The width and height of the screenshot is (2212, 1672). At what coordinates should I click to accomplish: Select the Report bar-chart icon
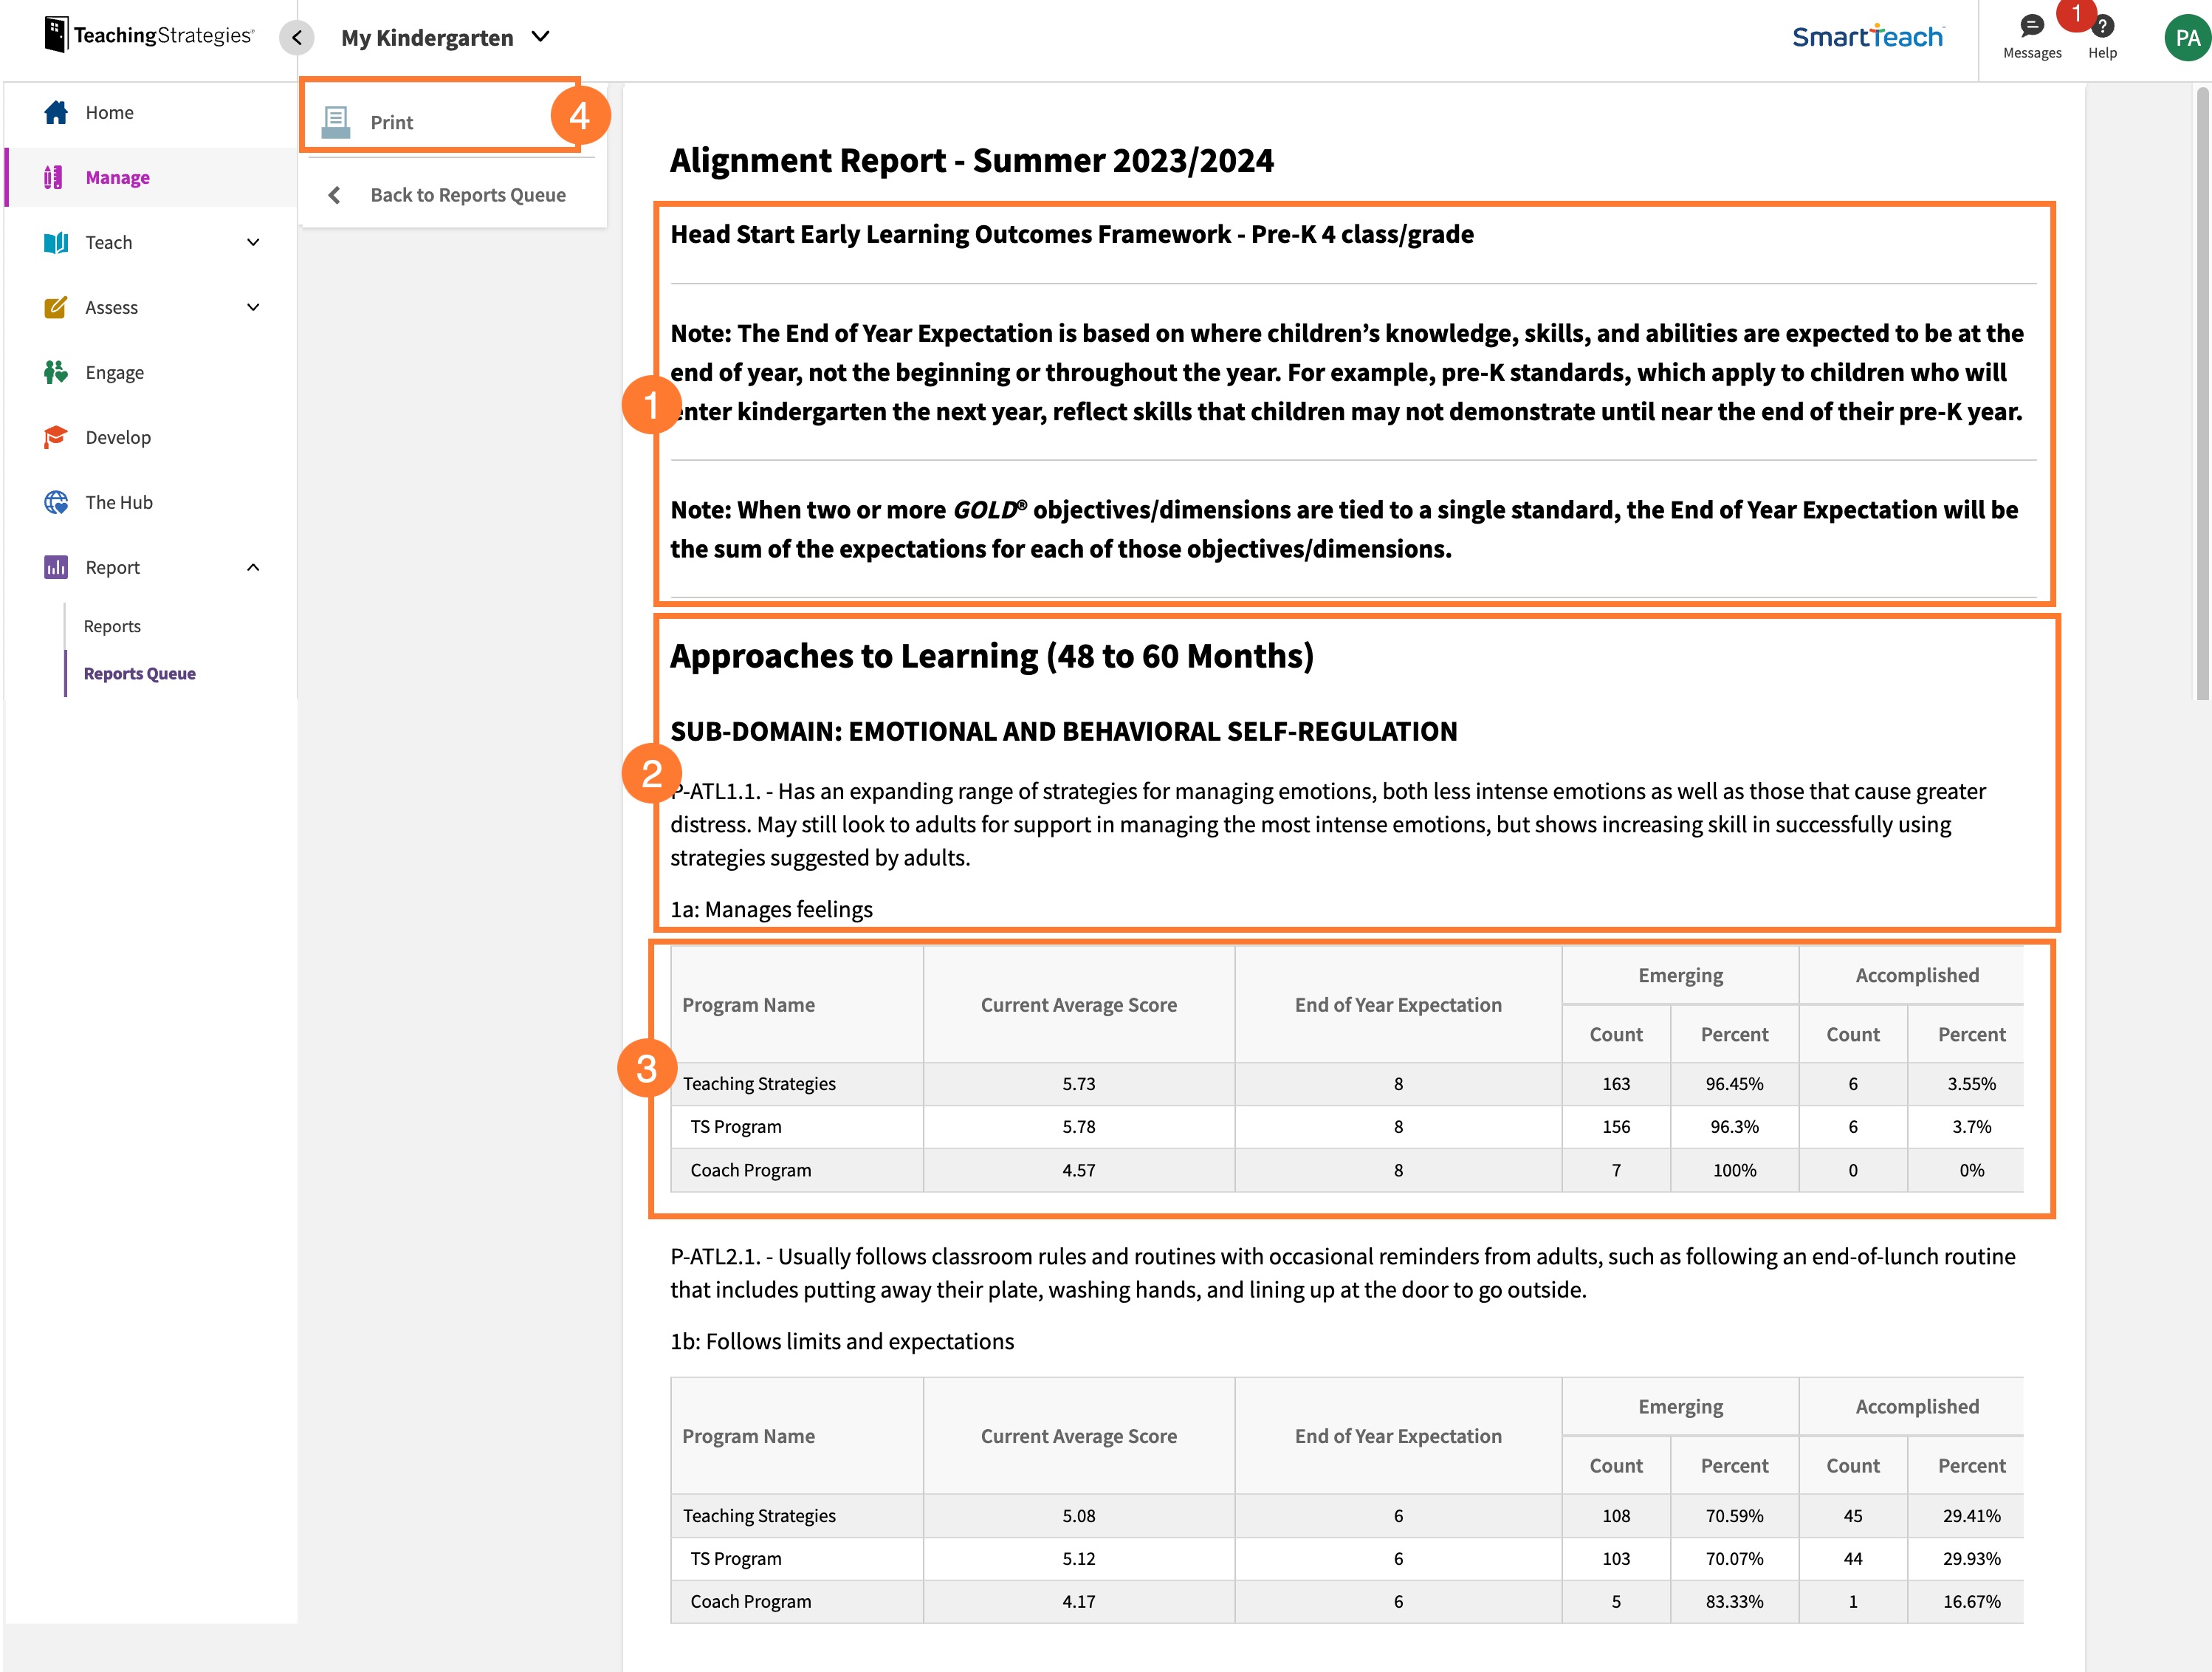(56, 567)
